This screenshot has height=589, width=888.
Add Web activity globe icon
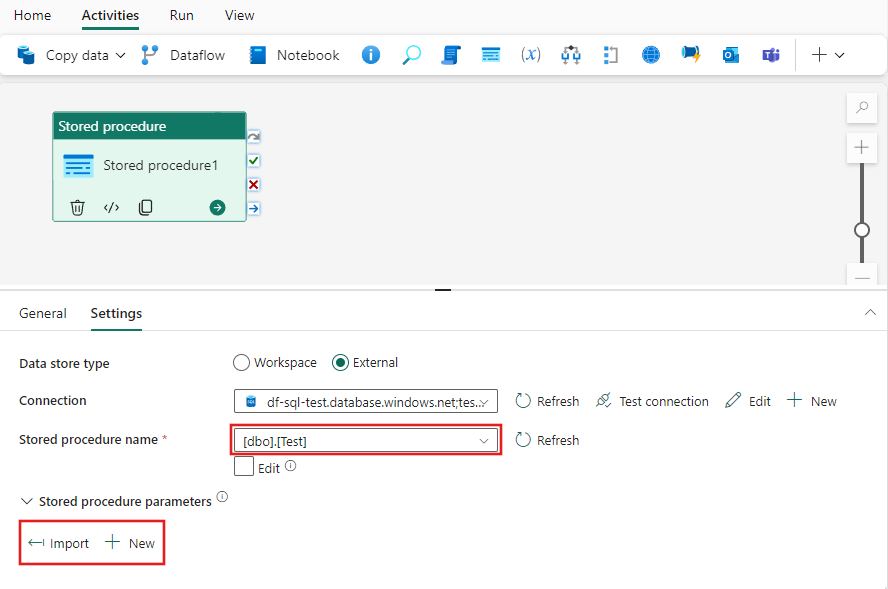pyautogui.click(x=651, y=55)
